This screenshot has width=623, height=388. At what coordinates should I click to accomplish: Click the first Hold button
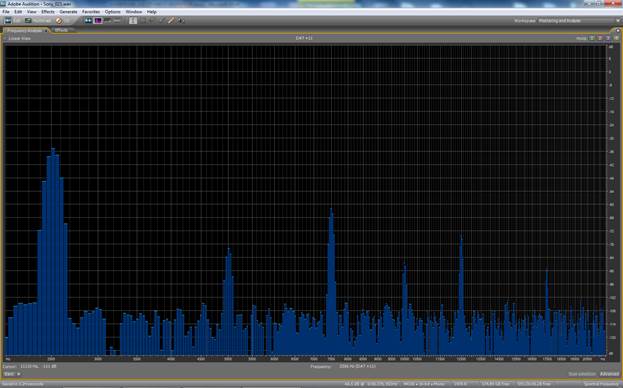point(592,38)
